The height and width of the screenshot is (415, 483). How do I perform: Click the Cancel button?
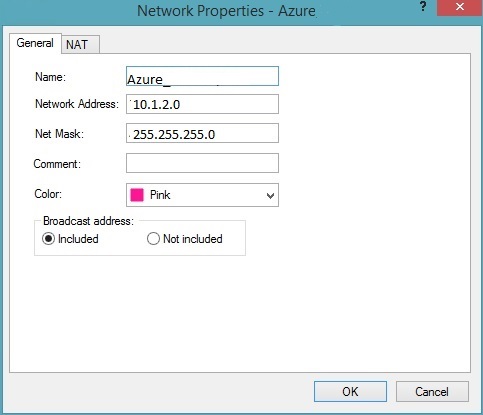pyautogui.click(x=432, y=392)
